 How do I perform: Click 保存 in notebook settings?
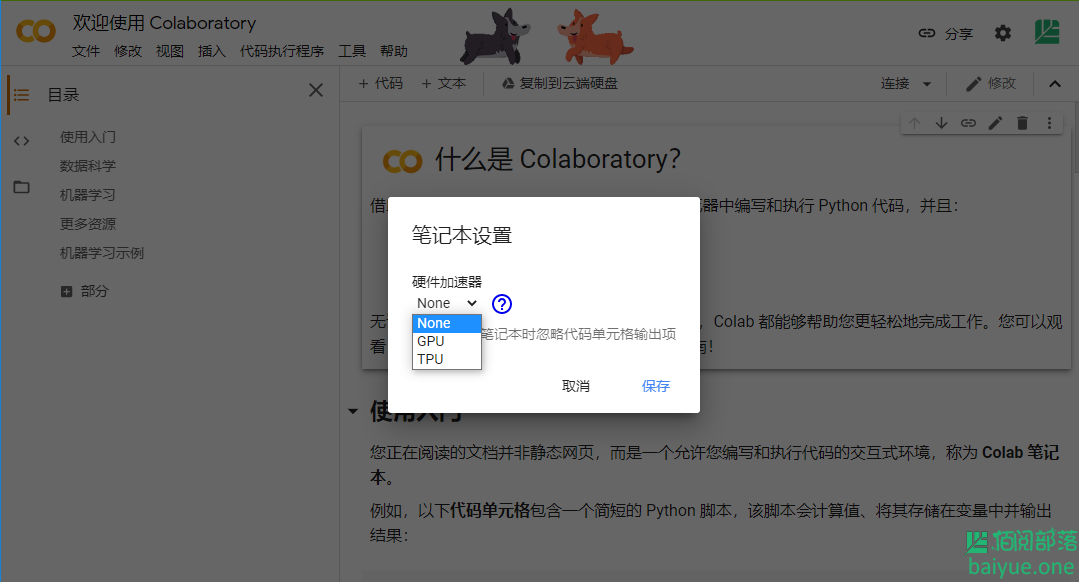point(656,386)
